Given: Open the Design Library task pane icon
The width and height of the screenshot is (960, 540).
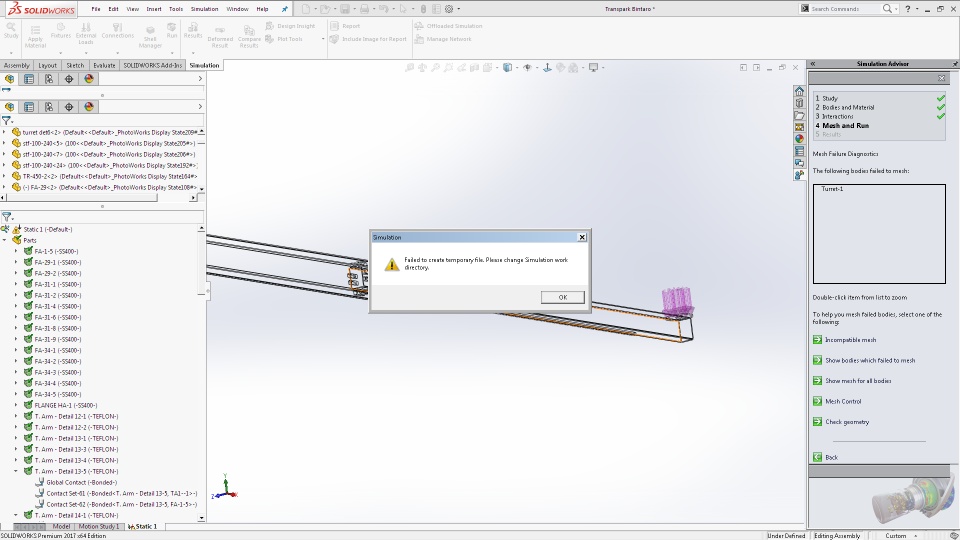Looking at the screenshot, I should click(x=799, y=103).
